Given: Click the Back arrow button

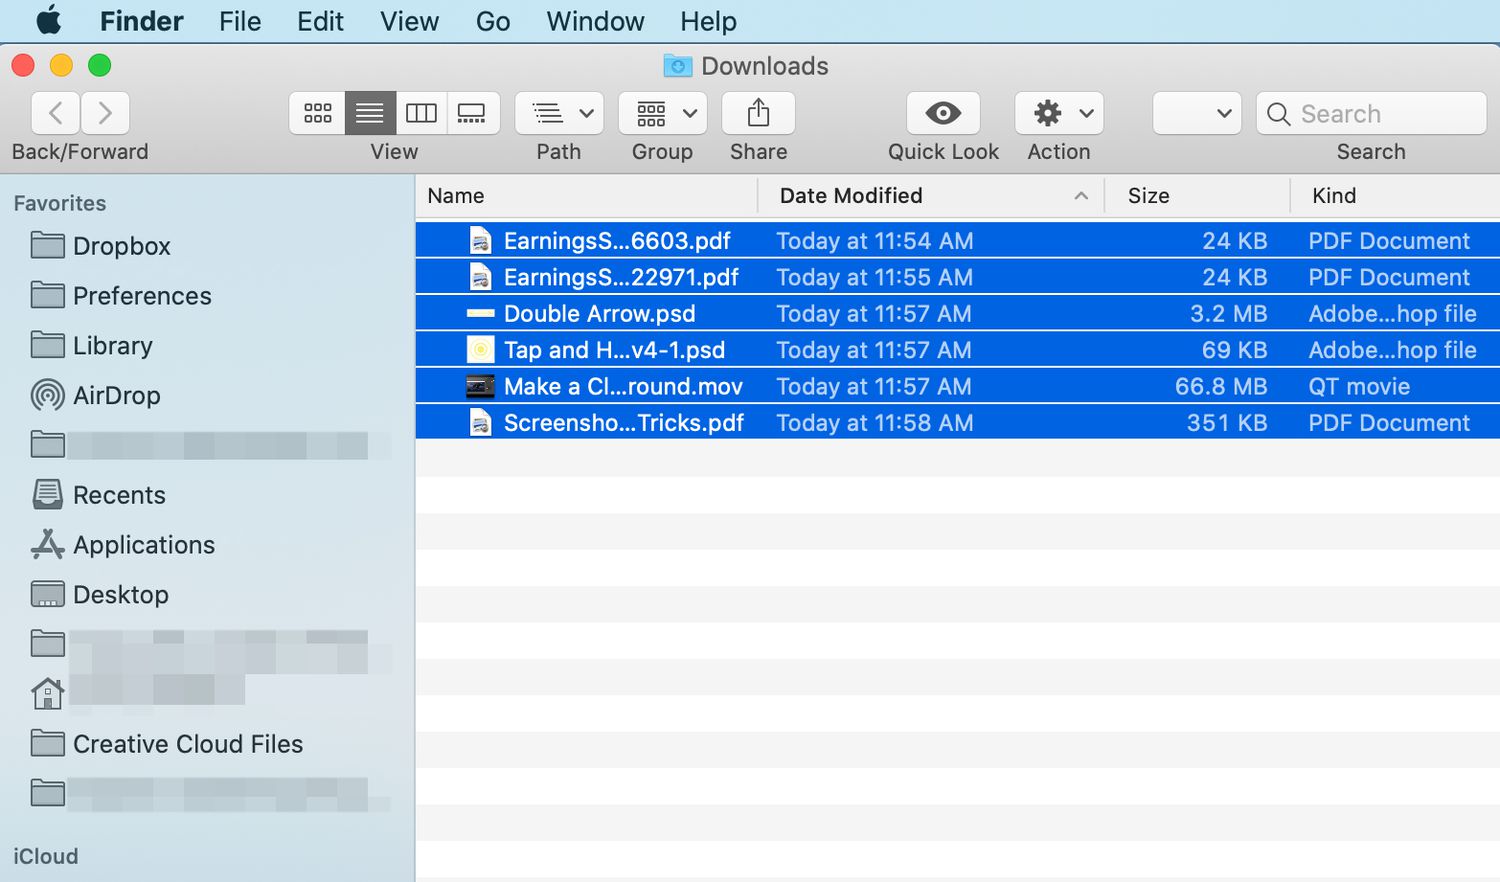Looking at the screenshot, I should coord(56,113).
